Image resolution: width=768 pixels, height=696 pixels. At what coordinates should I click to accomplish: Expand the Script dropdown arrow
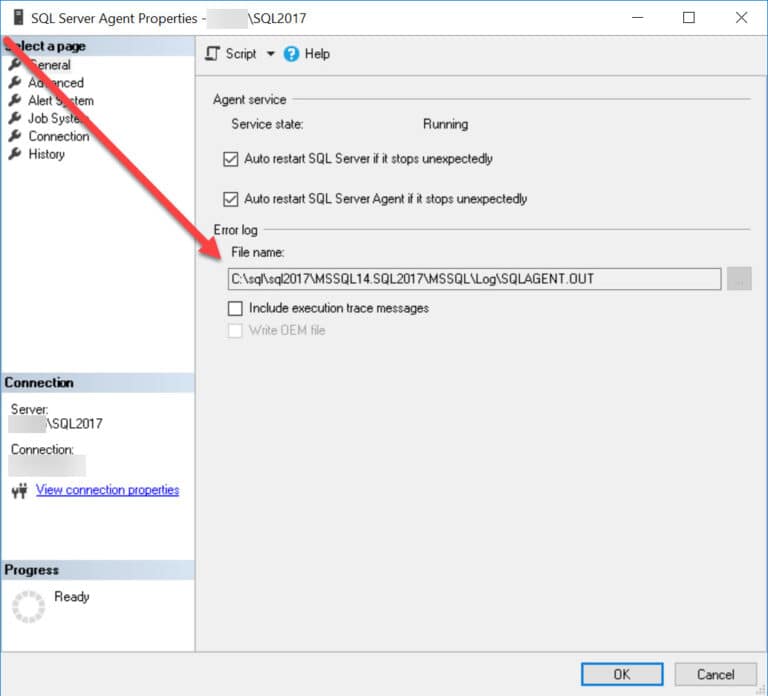[x=270, y=54]
